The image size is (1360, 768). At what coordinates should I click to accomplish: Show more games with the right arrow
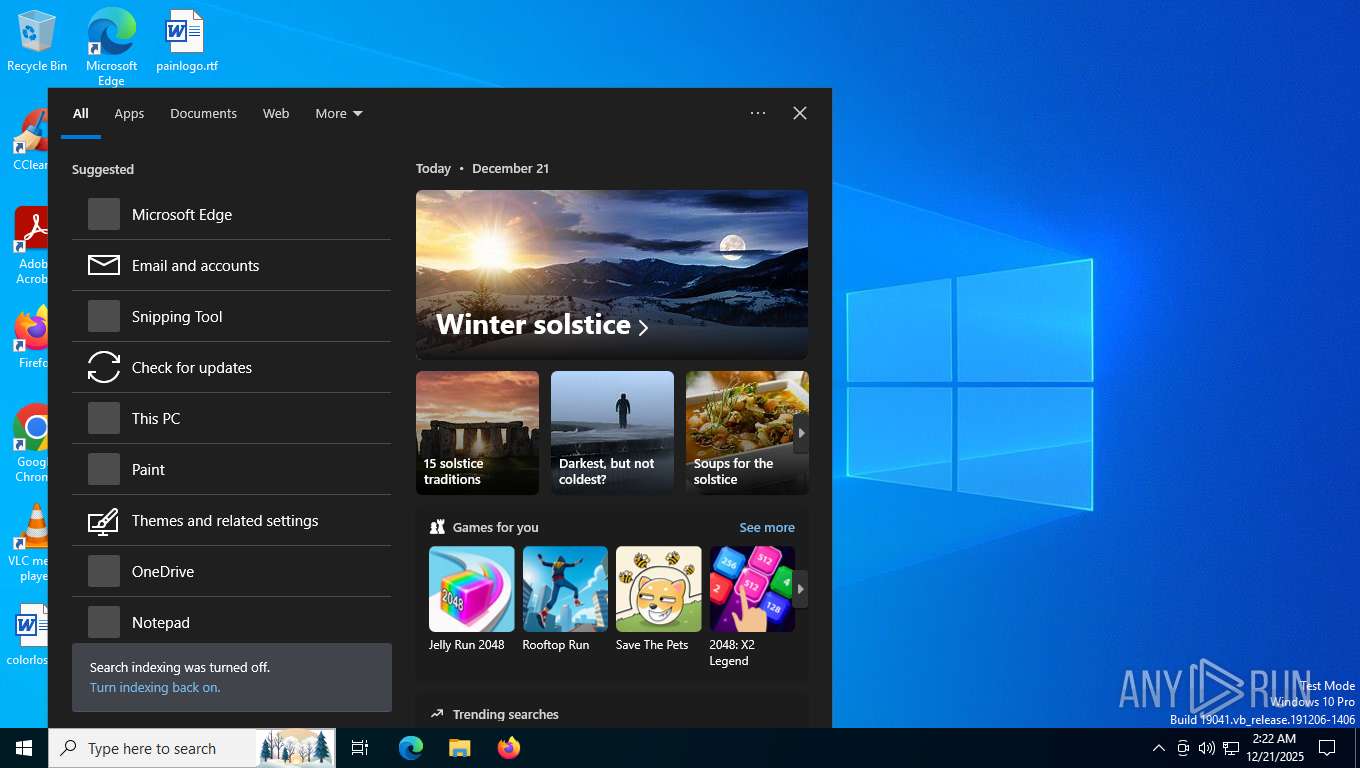pos(801,589)
